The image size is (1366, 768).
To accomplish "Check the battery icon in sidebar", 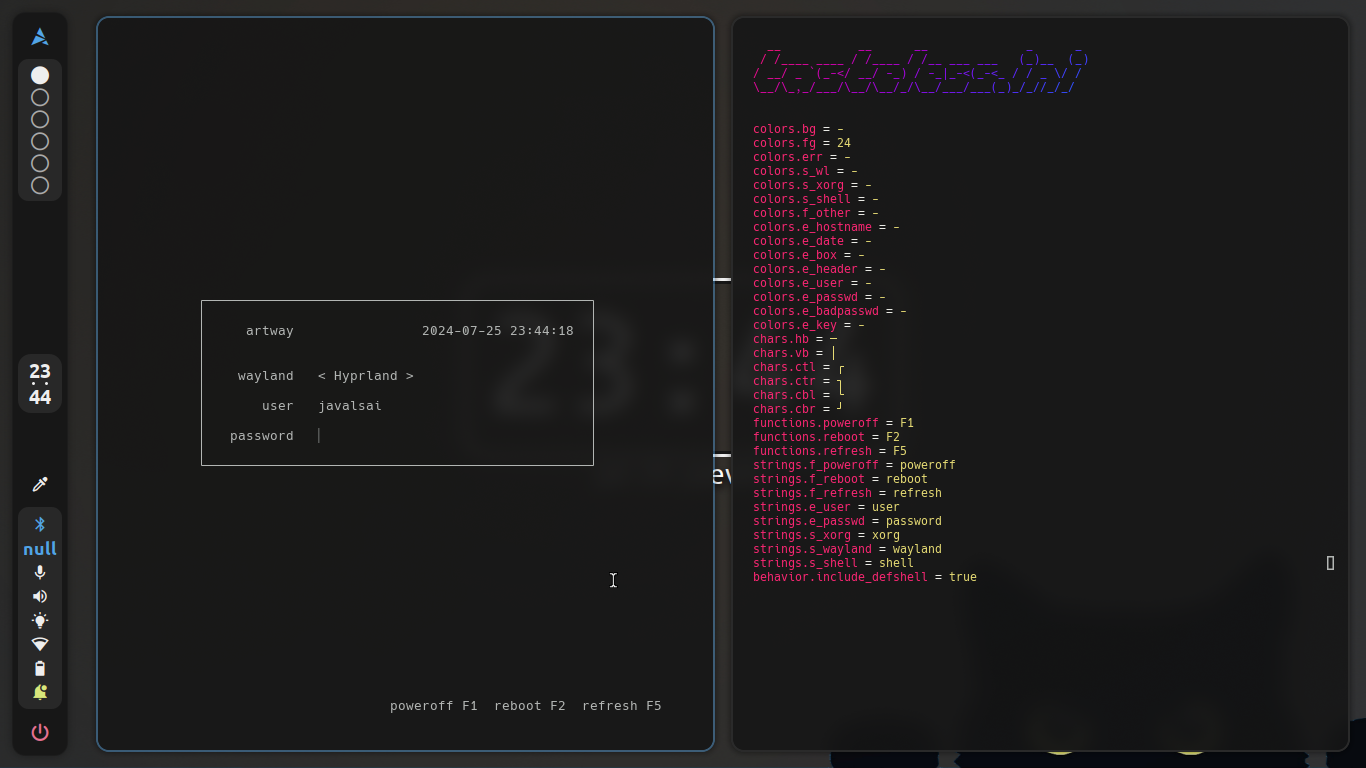I will click(40, 668).
